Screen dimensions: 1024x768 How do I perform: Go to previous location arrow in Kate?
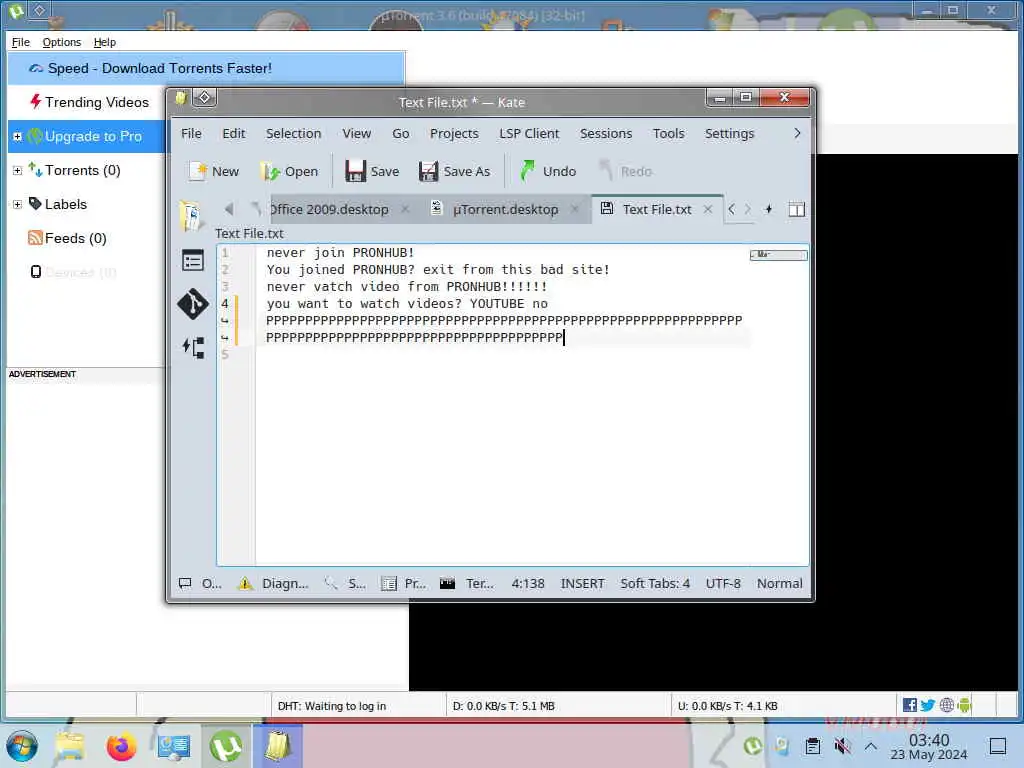click(x=229, y=209)
